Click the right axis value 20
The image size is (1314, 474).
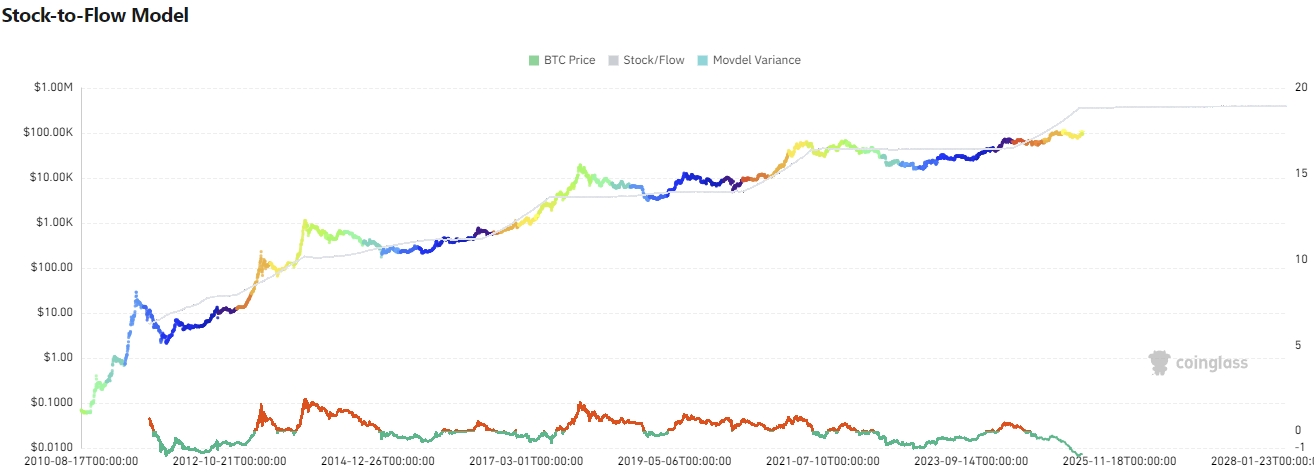coord(1301,88)
